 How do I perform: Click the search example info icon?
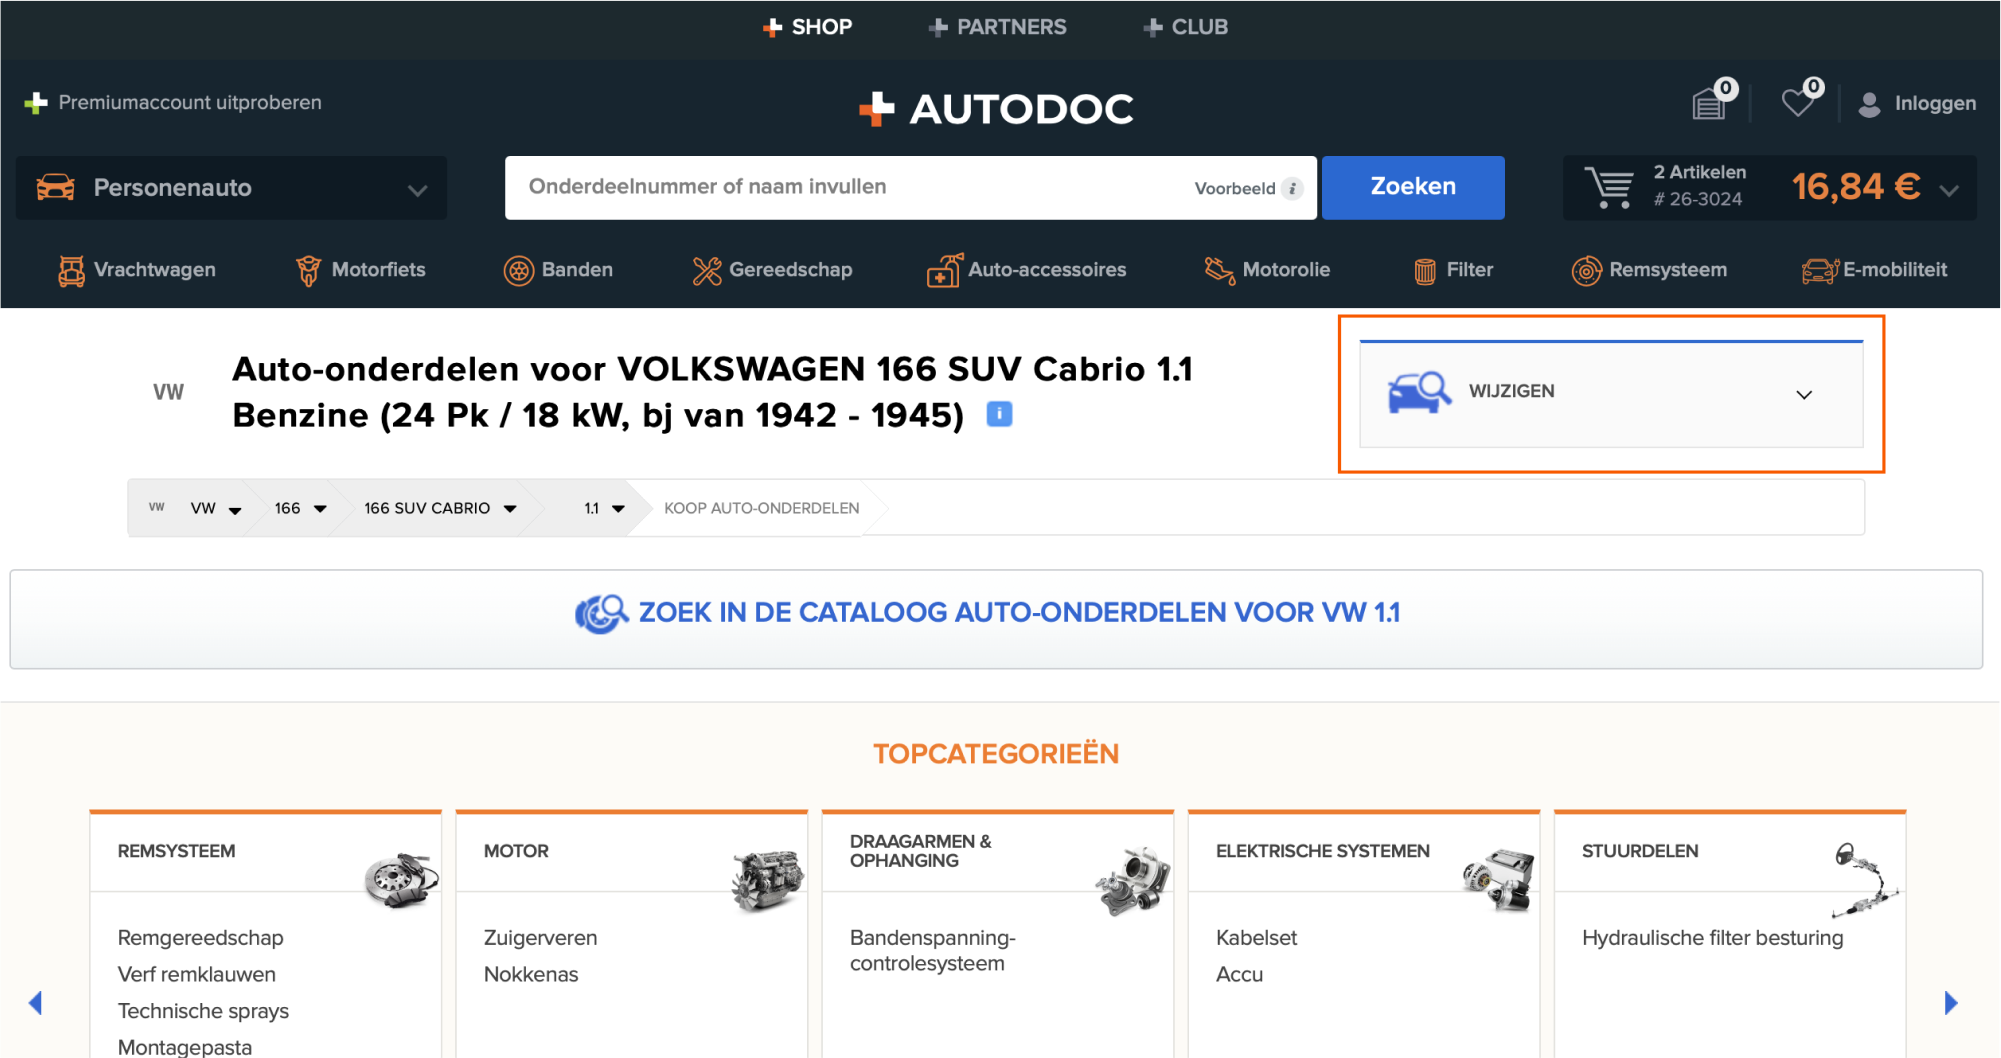point(1292,188)
